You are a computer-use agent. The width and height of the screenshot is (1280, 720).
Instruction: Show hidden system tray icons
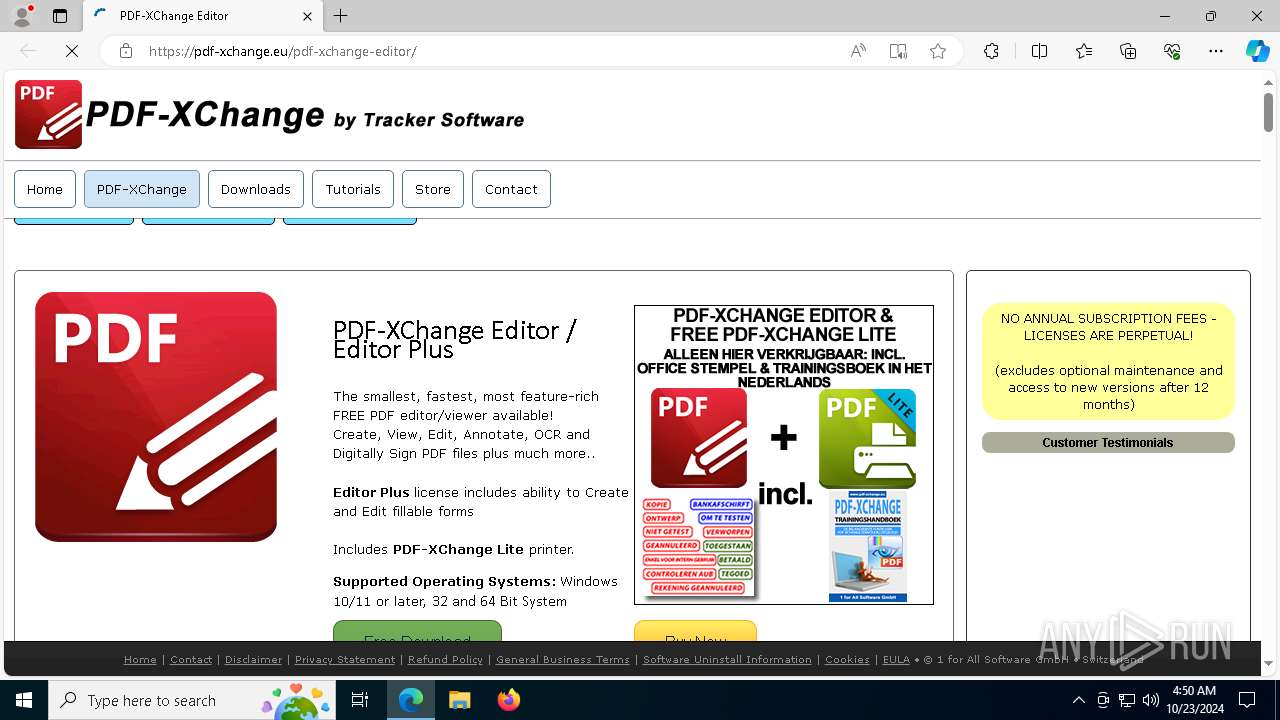click(1078, 700)
